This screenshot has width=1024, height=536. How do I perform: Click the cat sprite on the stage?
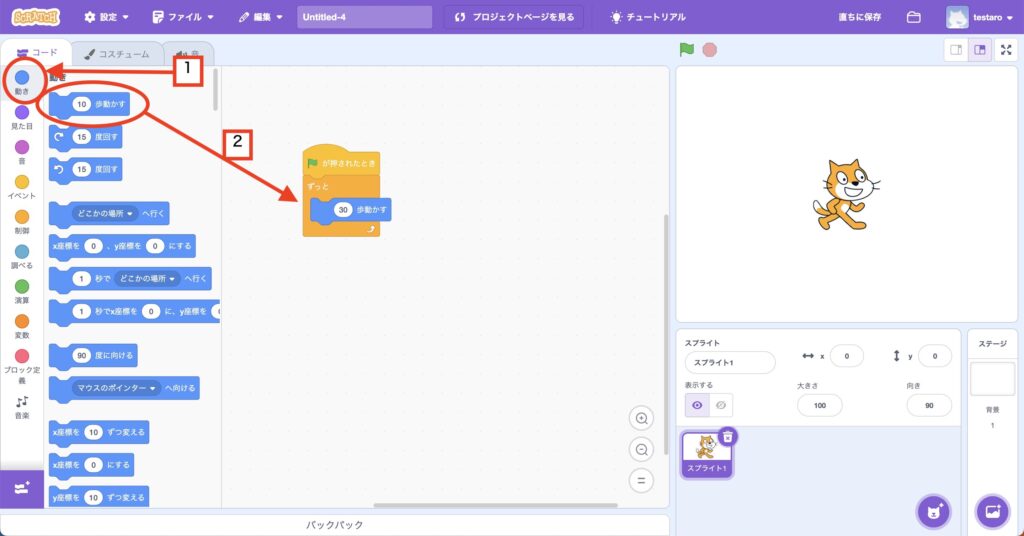click(846, 195)
